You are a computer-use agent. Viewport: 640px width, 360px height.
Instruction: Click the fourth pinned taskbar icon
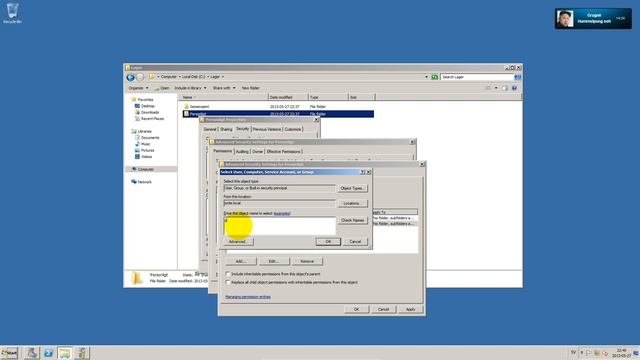click(x=82, y=353)
